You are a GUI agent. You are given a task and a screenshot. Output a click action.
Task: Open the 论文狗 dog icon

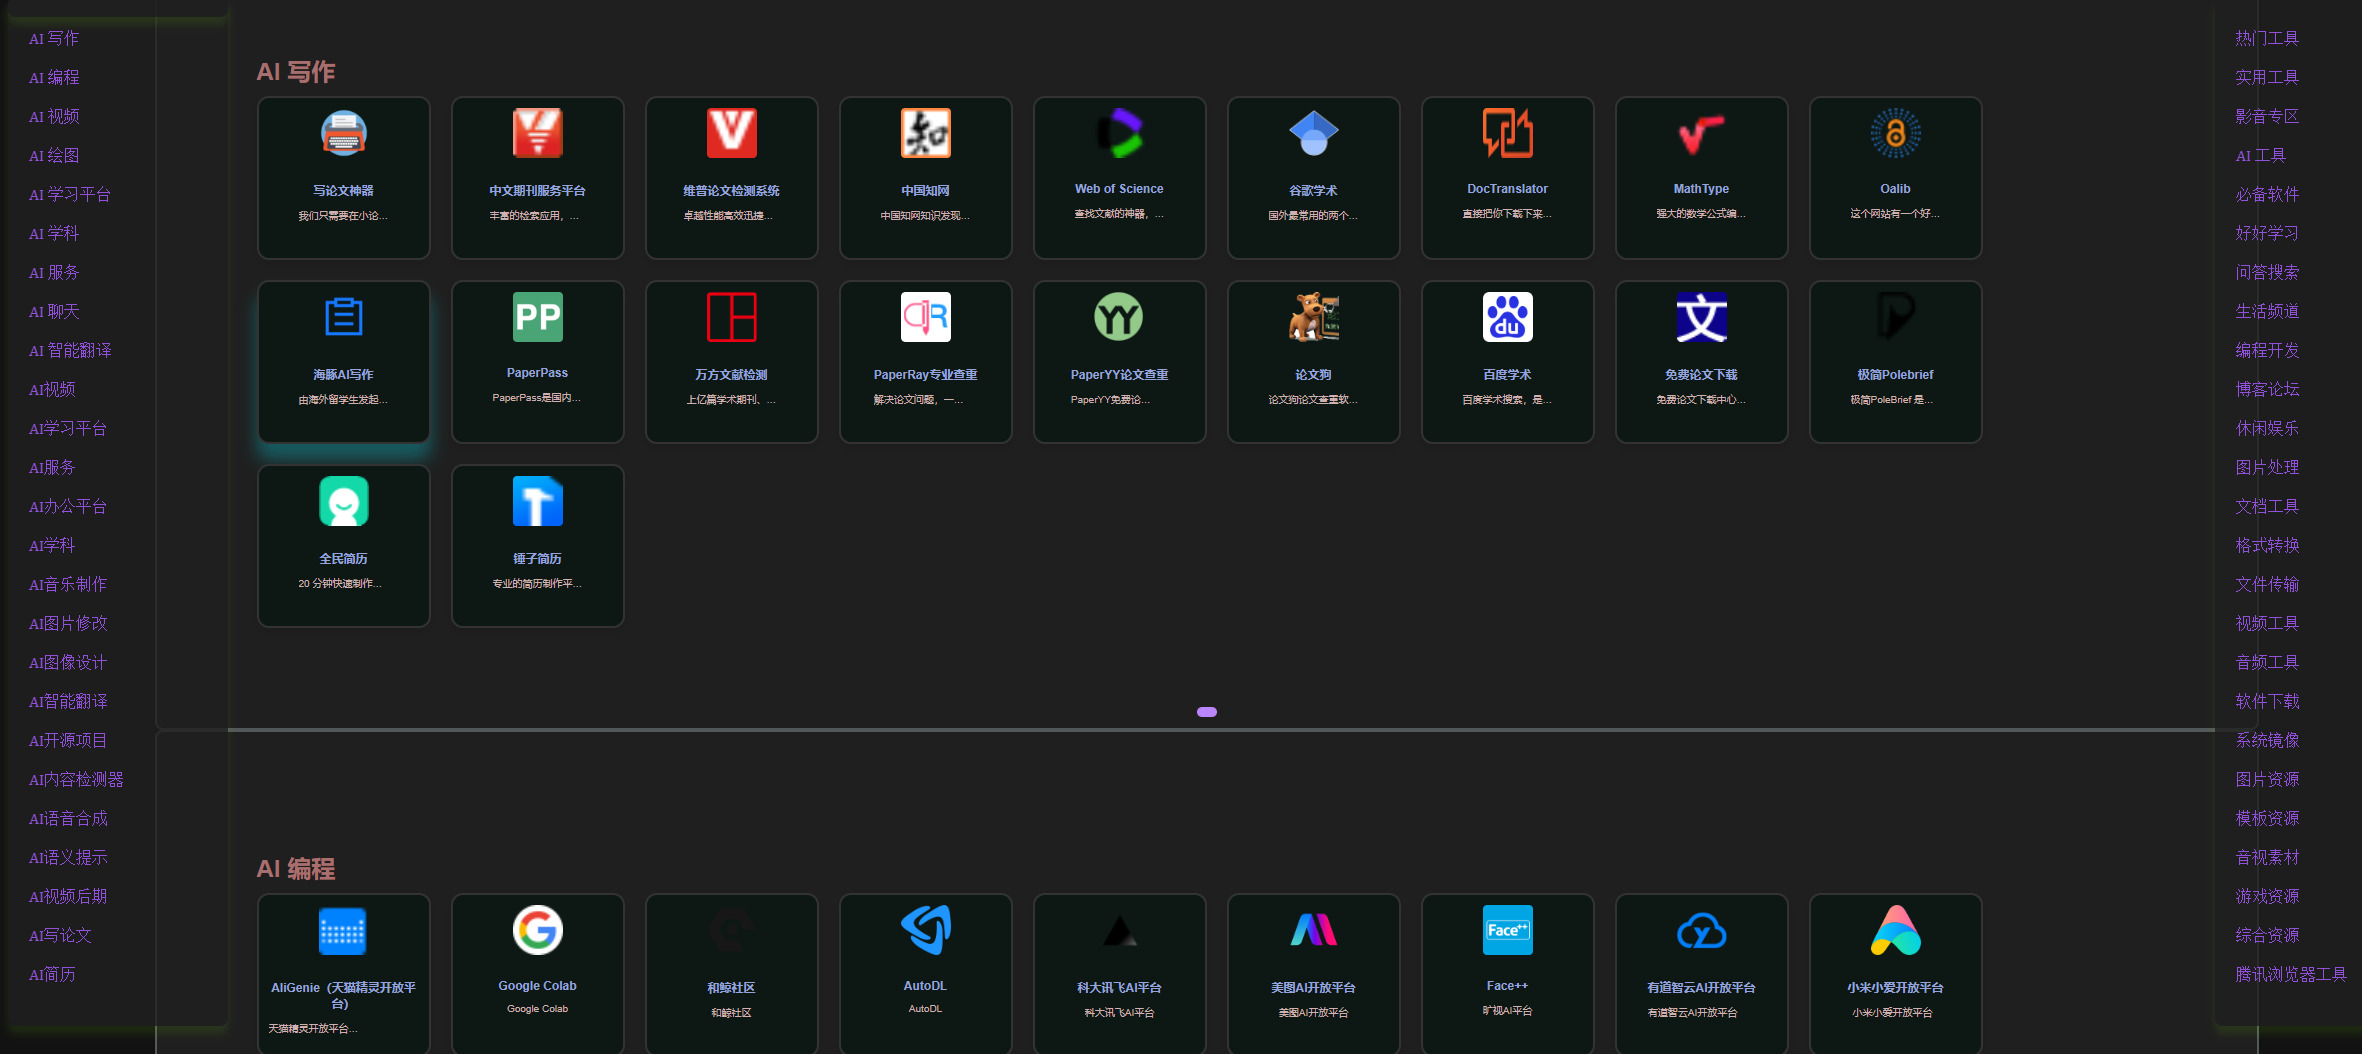1313,317
